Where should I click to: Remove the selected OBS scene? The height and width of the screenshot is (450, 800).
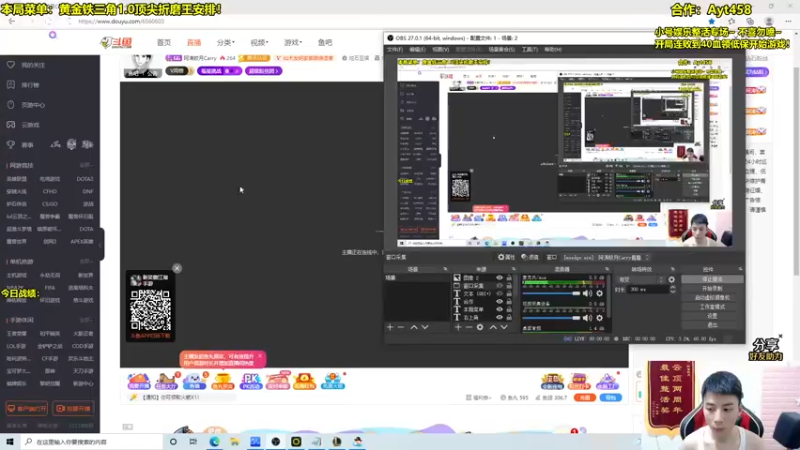[x=401, y=327]
